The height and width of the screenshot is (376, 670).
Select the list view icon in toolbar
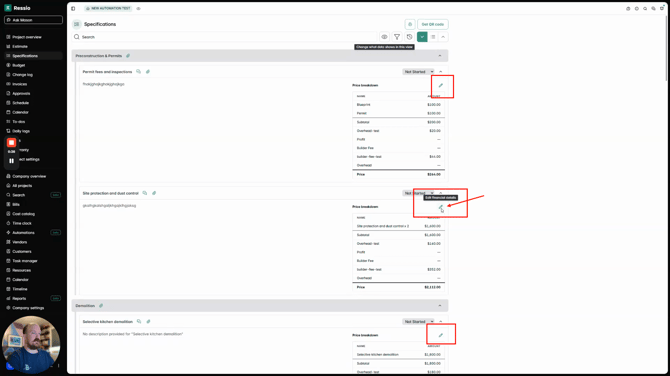click(433, 37)
